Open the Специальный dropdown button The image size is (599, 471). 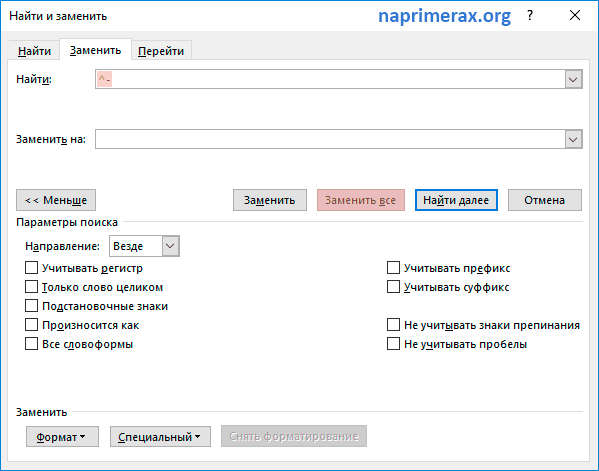160,437
